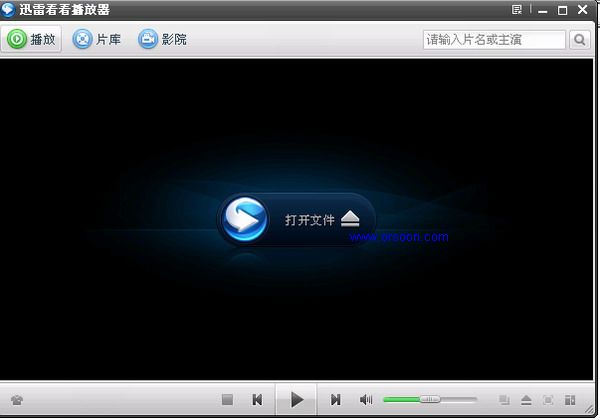Viewport: 600px width, 420px height.
Task: Toggle fullscreen mode icon in bottom bar
Action: pyautogui.click(x=548, y=399)
